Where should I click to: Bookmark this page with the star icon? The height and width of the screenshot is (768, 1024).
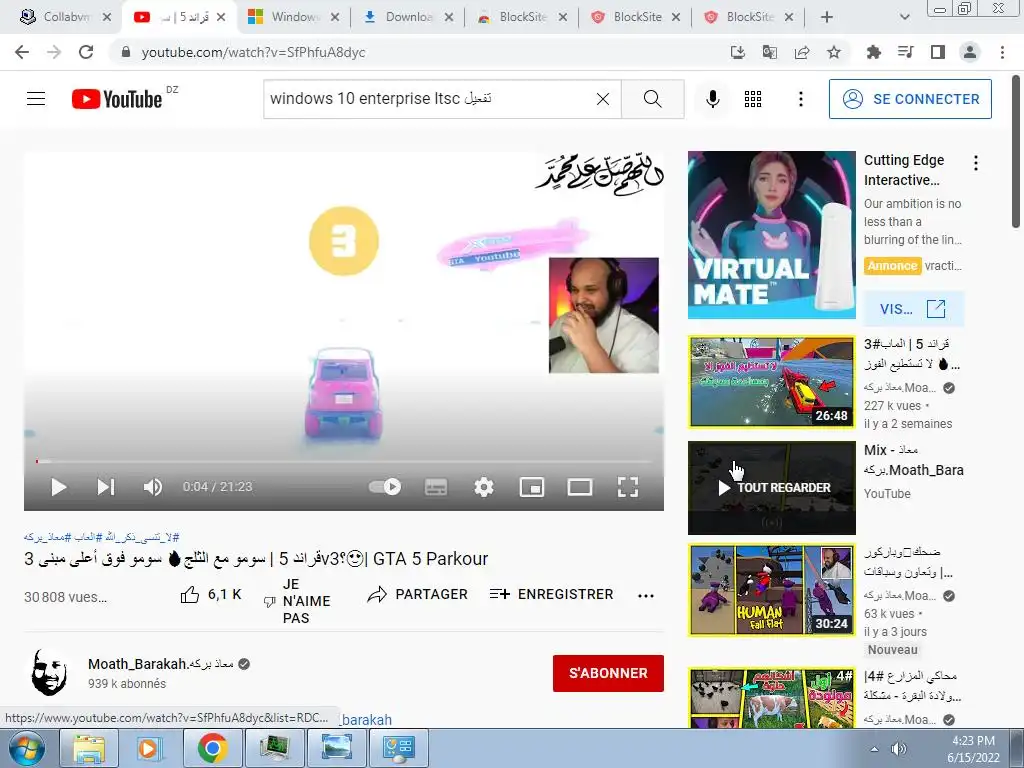(834, 52)
